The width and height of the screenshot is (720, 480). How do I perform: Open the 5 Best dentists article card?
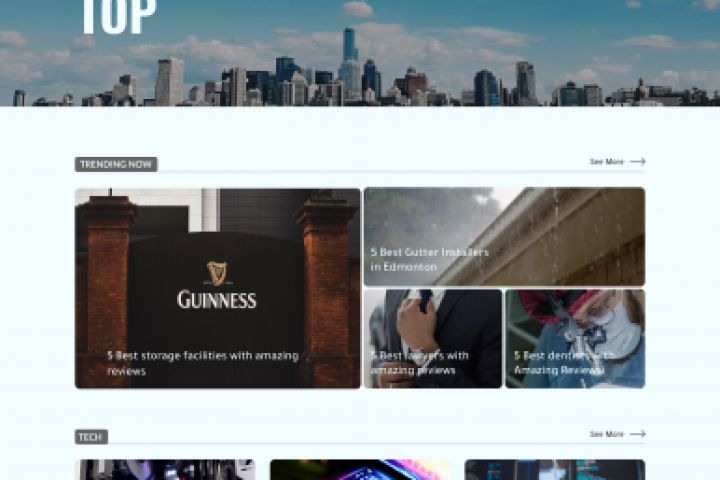pyautogui.click(x=575, y=339)
